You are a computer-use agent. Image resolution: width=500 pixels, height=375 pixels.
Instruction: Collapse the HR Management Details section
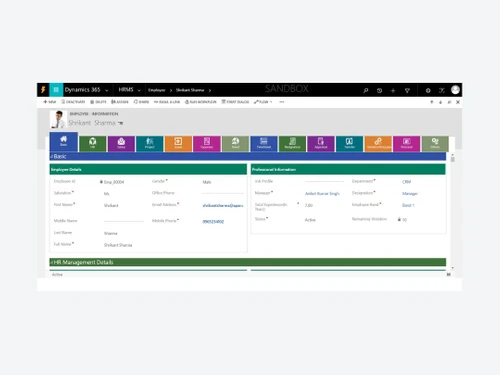248,262
